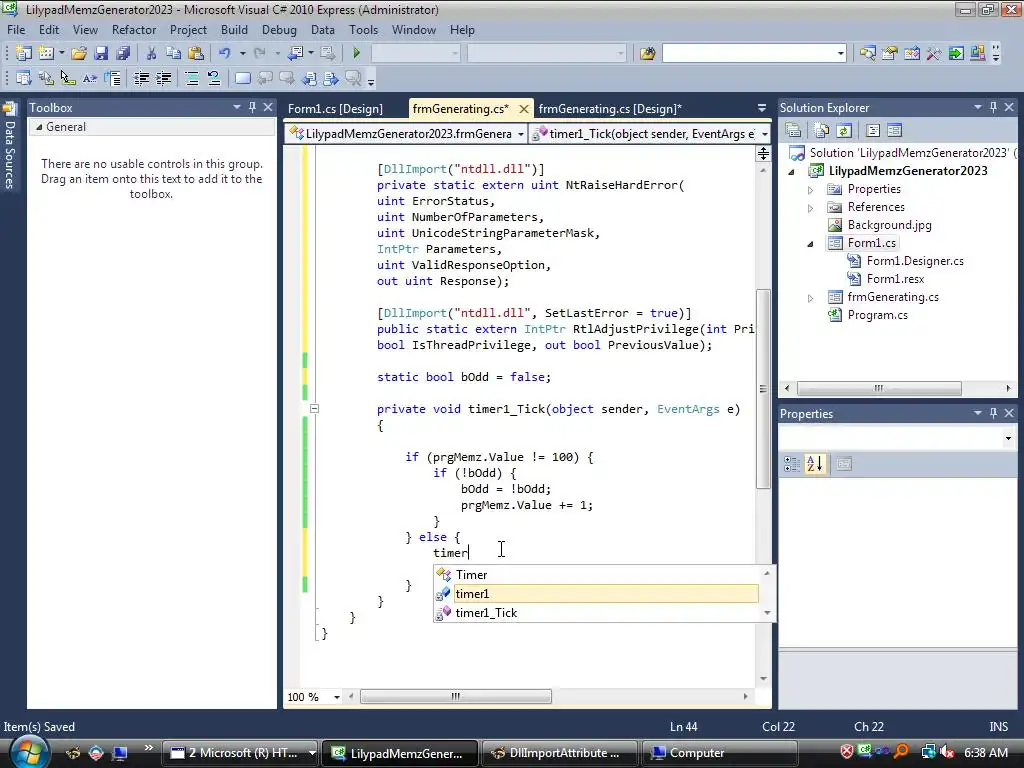This screenshot has height=768, width=1024.
Task: Click Decrease Line Indent in text editor toolbar
Action: [141, 79]
